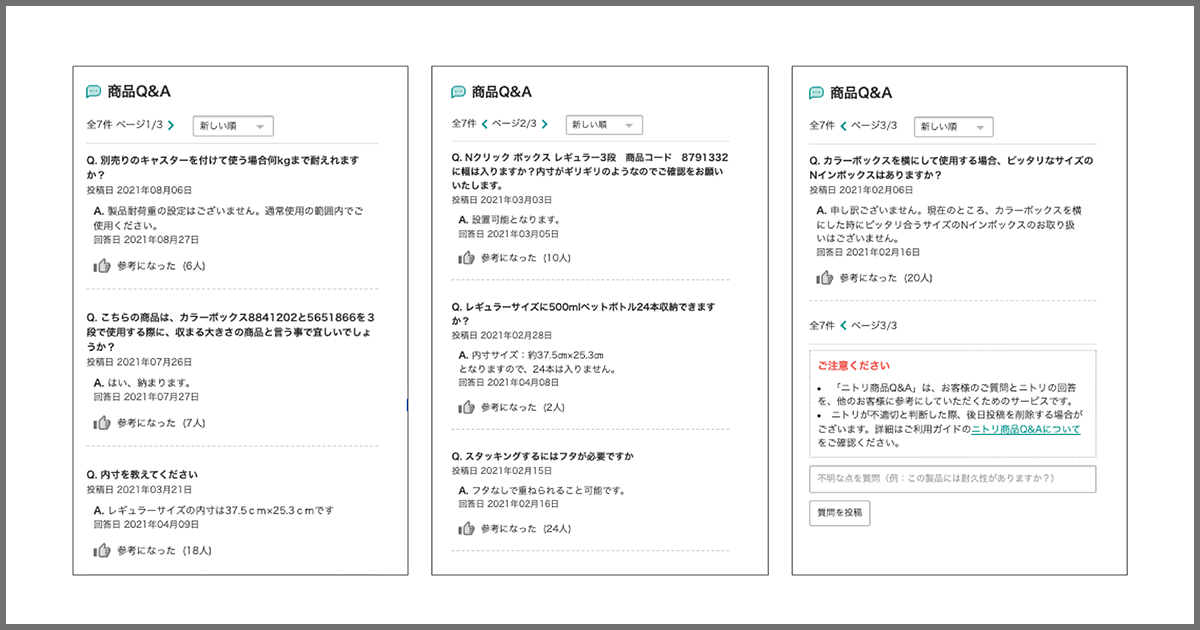Click thumbs-up on pet bottle answer (2人)
Screen dimensions: 1200x630
click(466, 407)
